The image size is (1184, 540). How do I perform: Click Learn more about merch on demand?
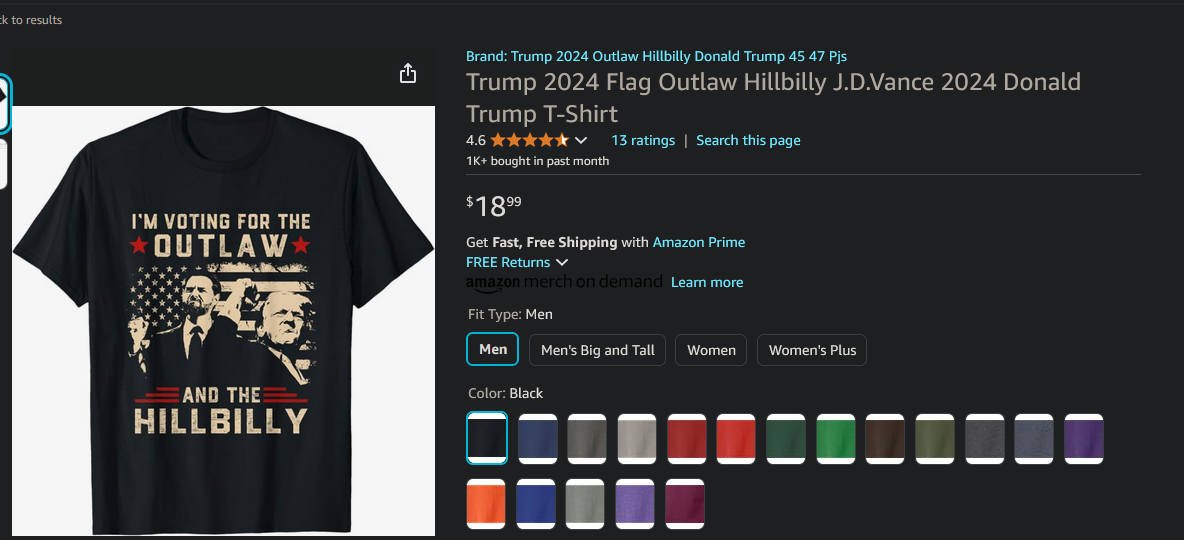point(707,282)
